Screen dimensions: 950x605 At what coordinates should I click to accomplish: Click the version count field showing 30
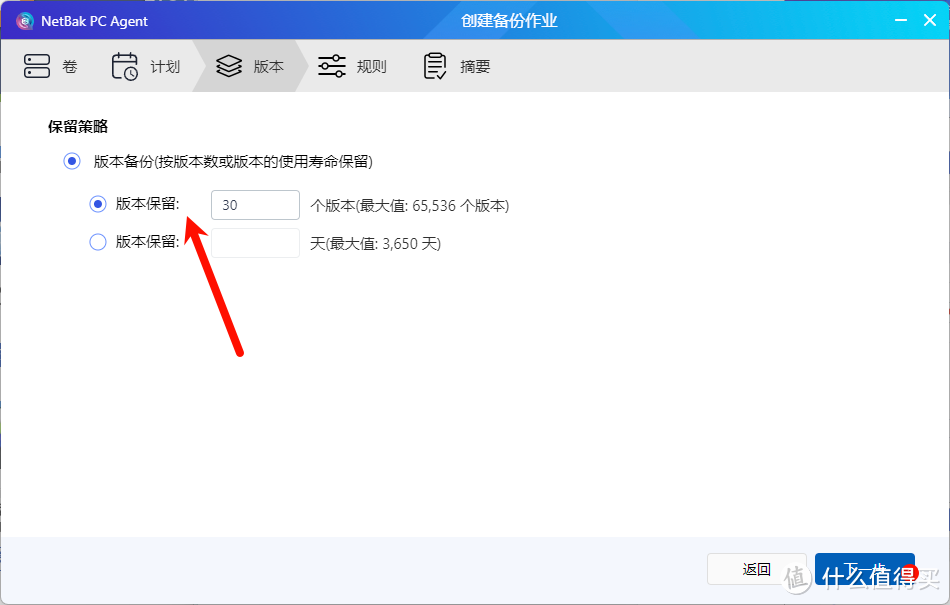tap(255, 204)
